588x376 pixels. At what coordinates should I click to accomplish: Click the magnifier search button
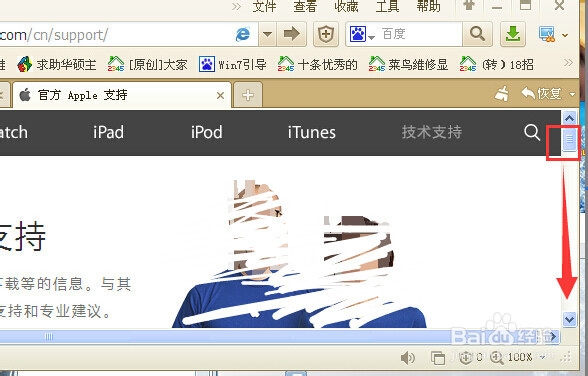[477, 34]
